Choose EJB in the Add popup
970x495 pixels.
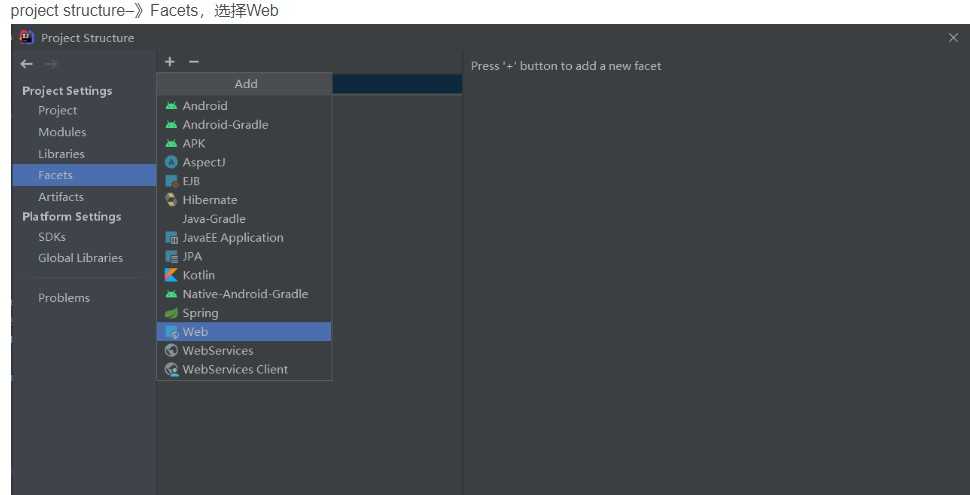pyautogui.click(x=244, y=181)
